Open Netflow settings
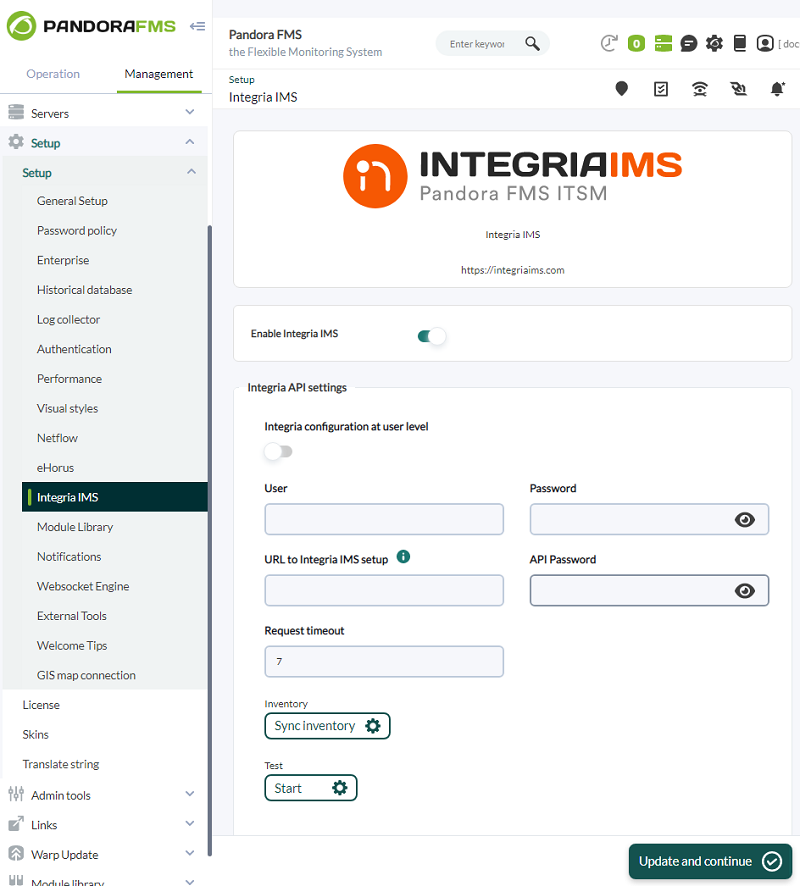Viewport: 800px width, 890px height. point(57,438)
